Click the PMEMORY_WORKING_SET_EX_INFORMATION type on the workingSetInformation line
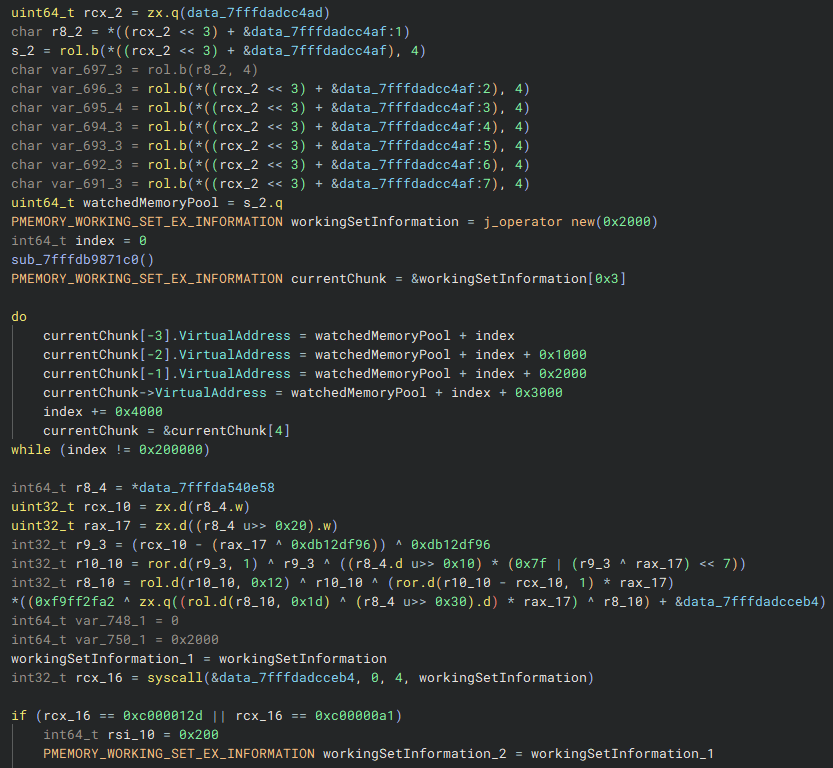Image resolution: width=833 pixels, height=768 pixels. click(147, 221)
